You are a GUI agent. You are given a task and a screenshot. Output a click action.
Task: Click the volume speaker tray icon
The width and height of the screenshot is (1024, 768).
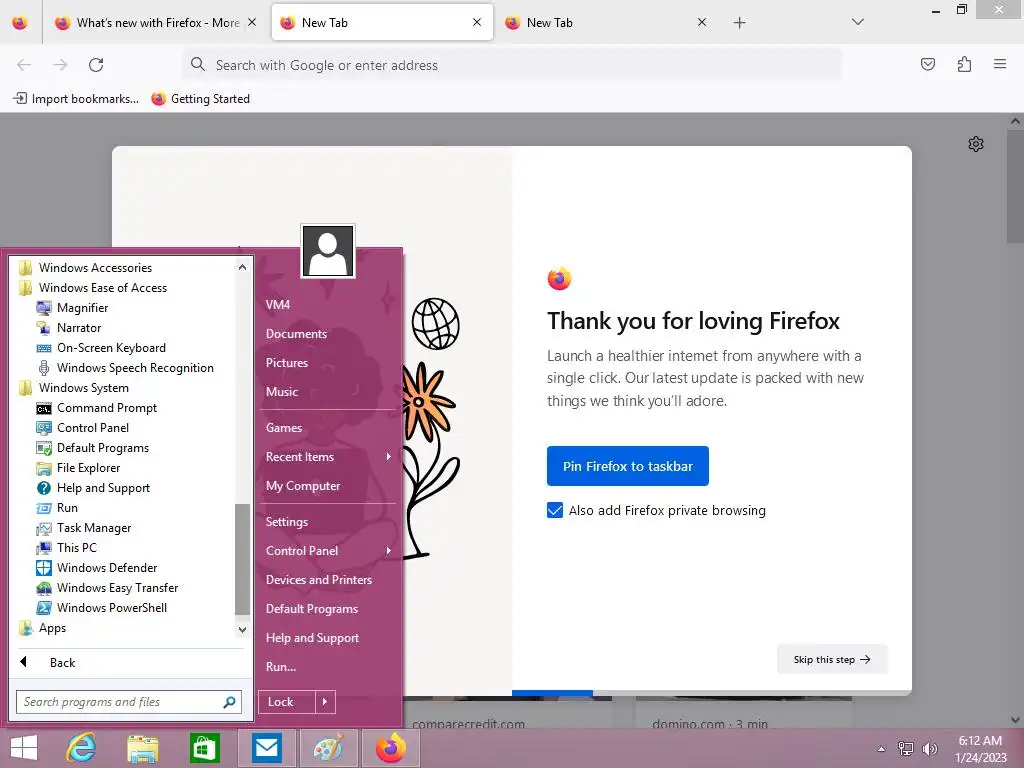[x=929, y=749]
